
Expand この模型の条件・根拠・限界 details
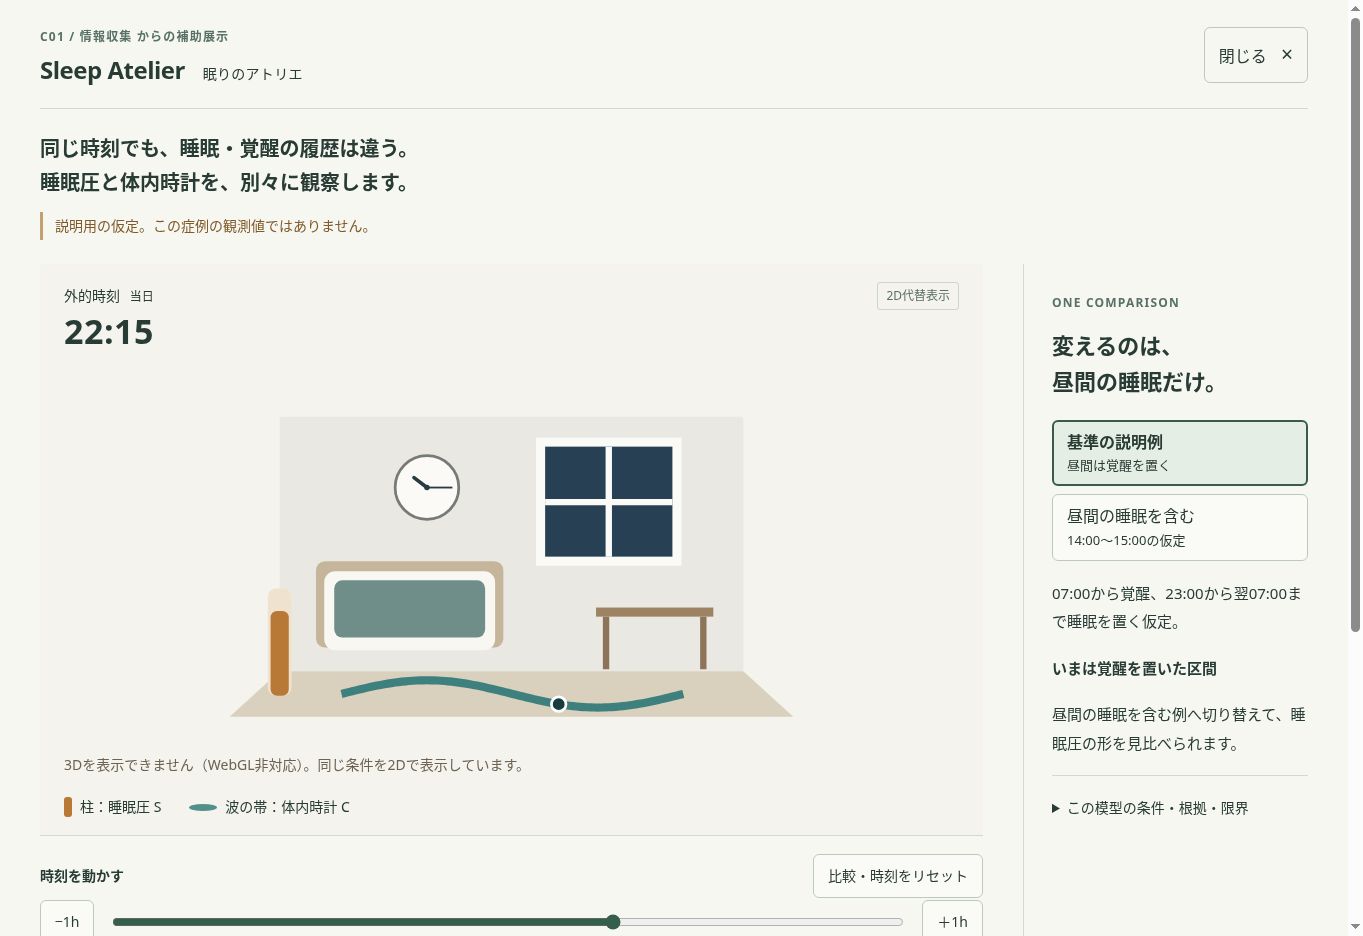point(1150,808)
